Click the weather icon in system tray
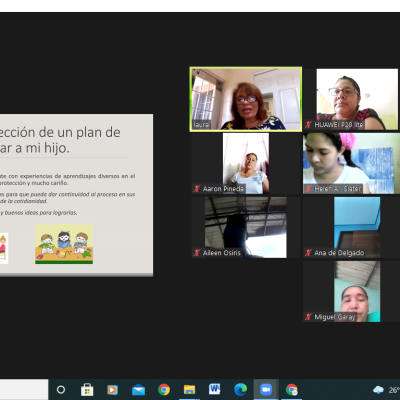 (x=378, y=389)
